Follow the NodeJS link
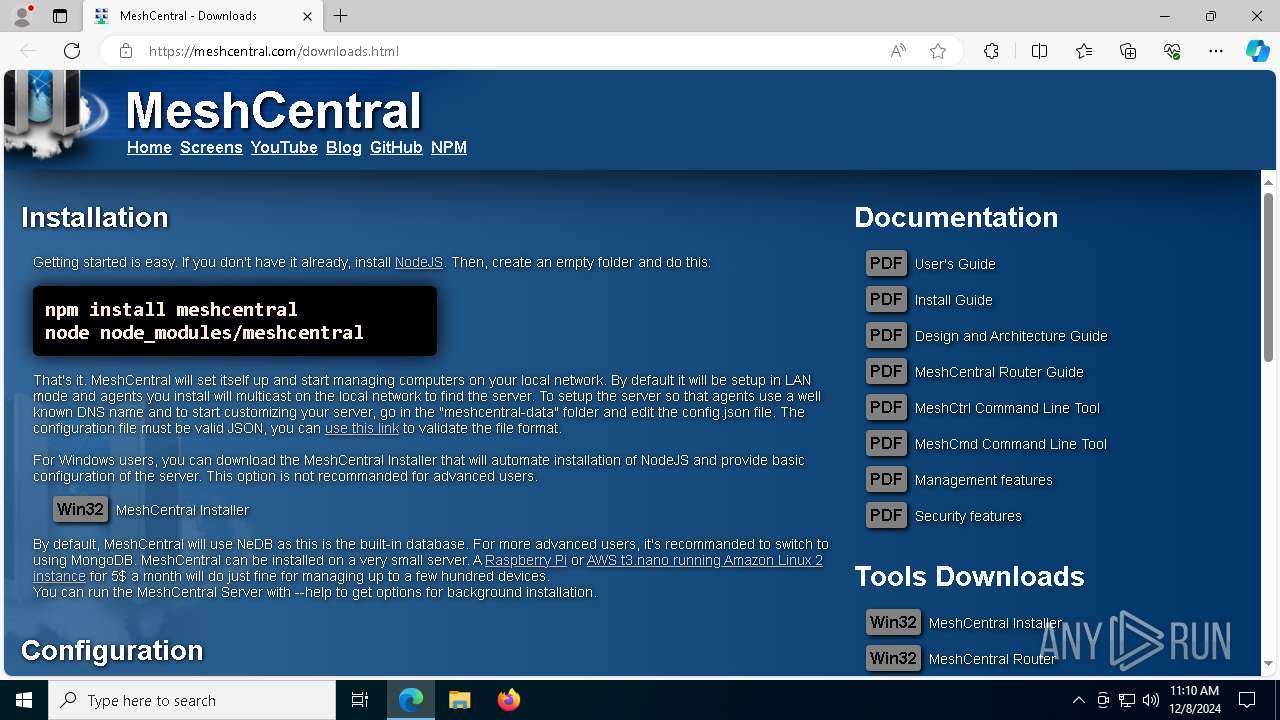 [x=419, y=262]
